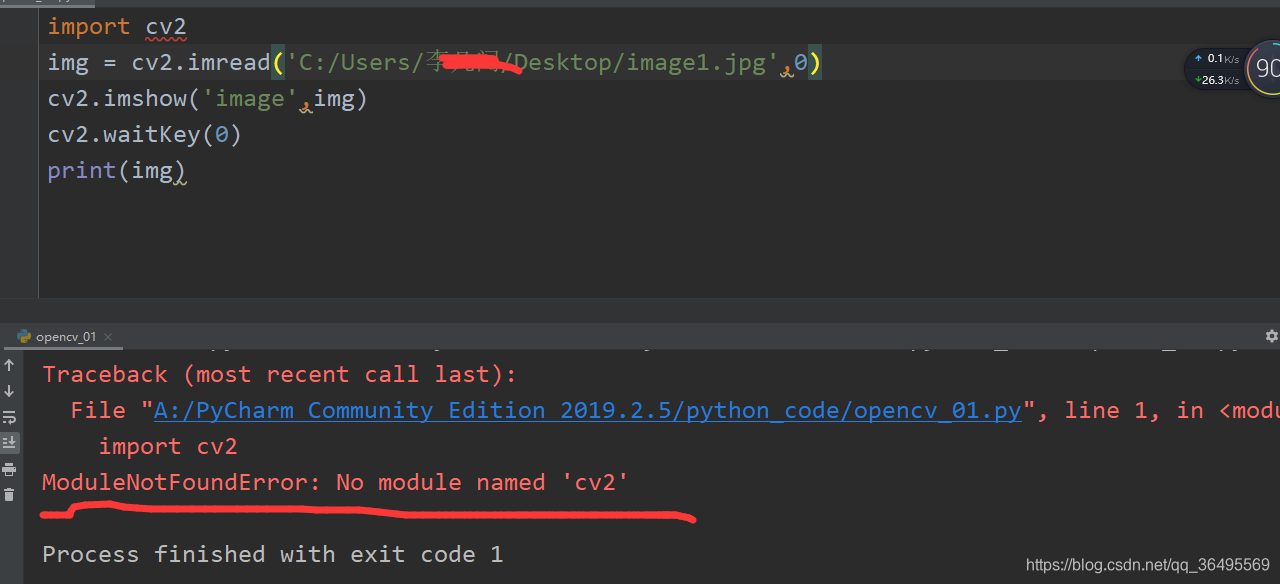The width and height of the screenshot is (1280, 584).
Task: Select the ModuleNotFoundError line in console
Action: click(x=334, y=482)
